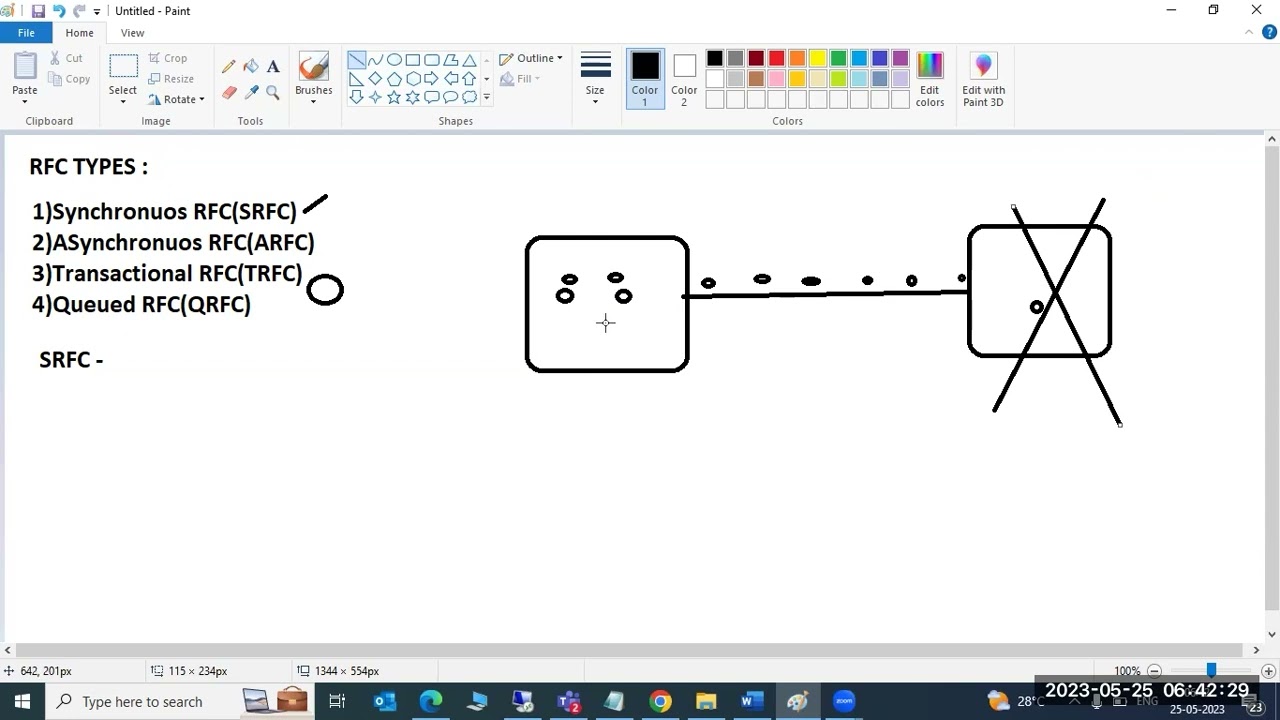Open the shape Fill dropdown
Image resolution: width=1280 pixels, height=720 pixels.
coord(520,79)
